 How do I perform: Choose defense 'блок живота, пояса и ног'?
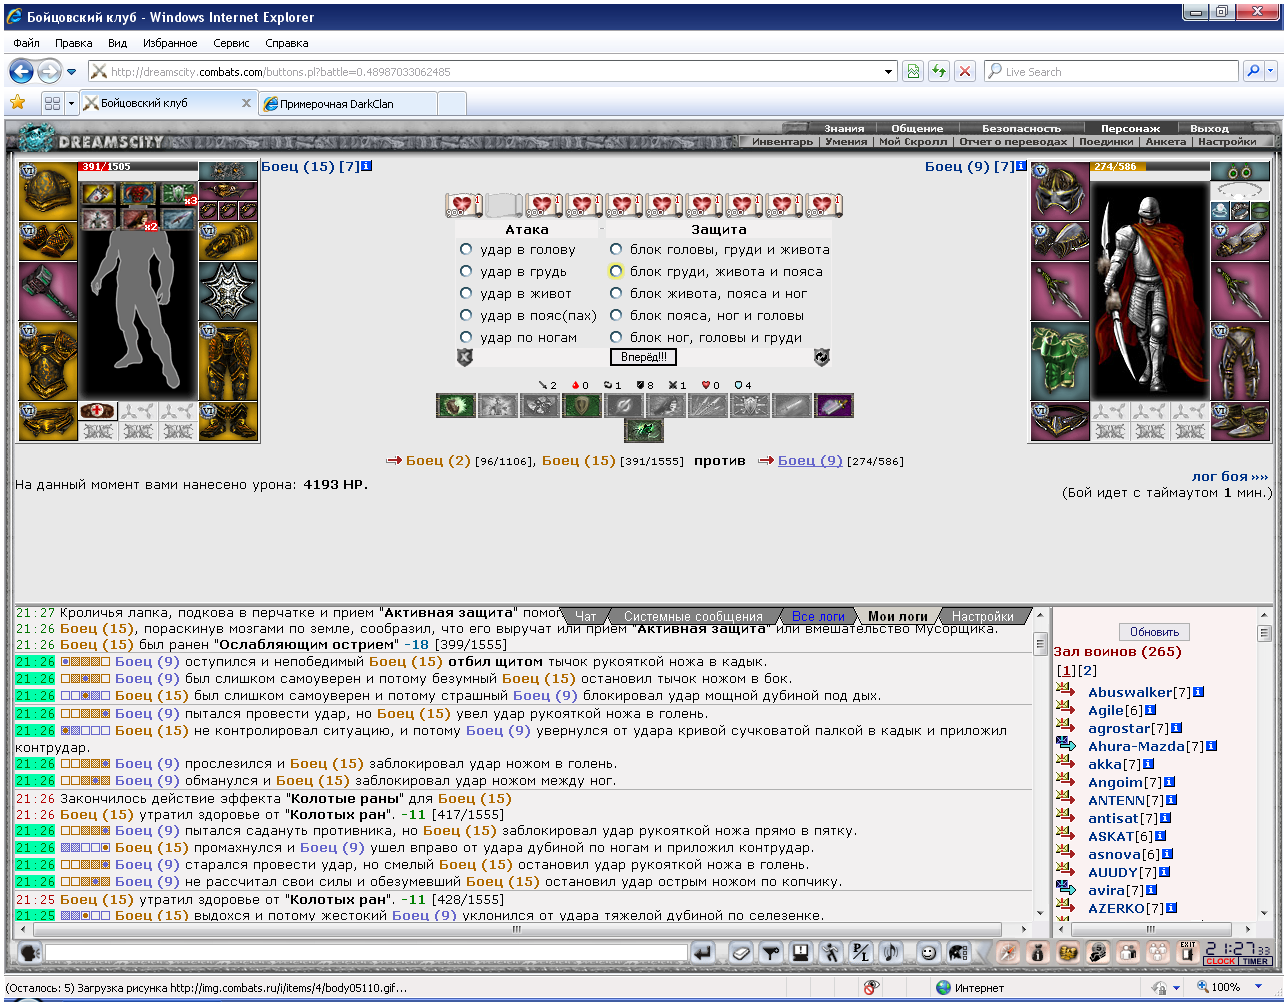(616, 294)
